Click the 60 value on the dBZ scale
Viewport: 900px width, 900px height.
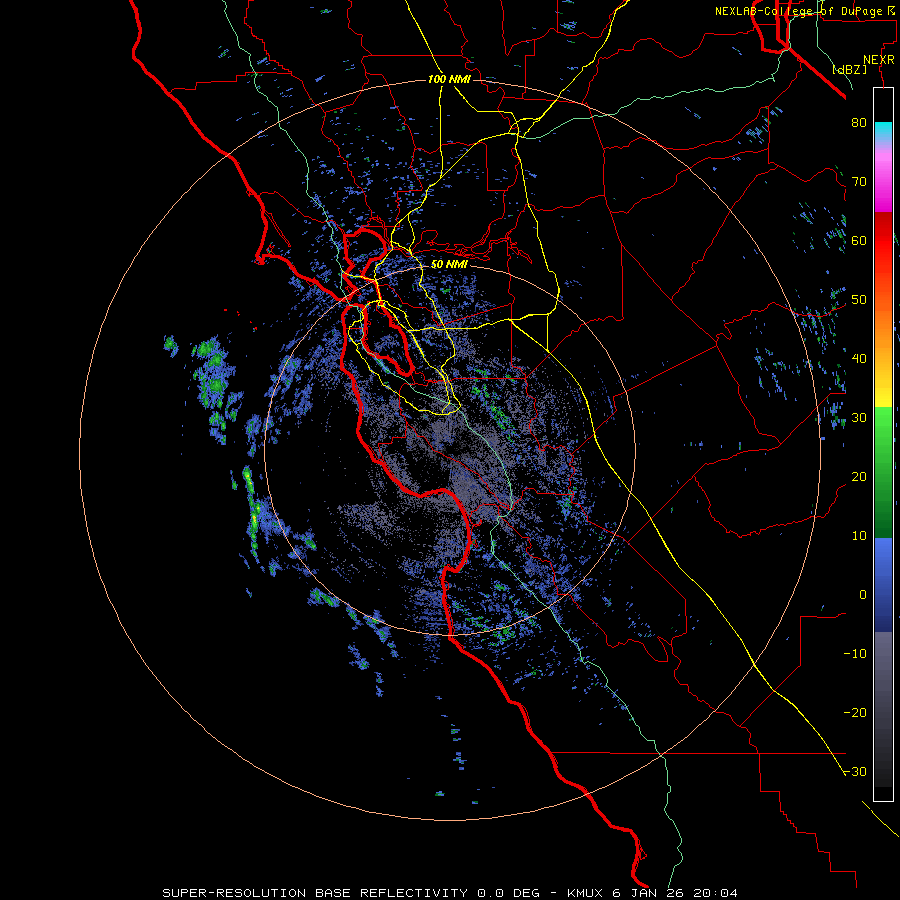click(x=859, y=240)
